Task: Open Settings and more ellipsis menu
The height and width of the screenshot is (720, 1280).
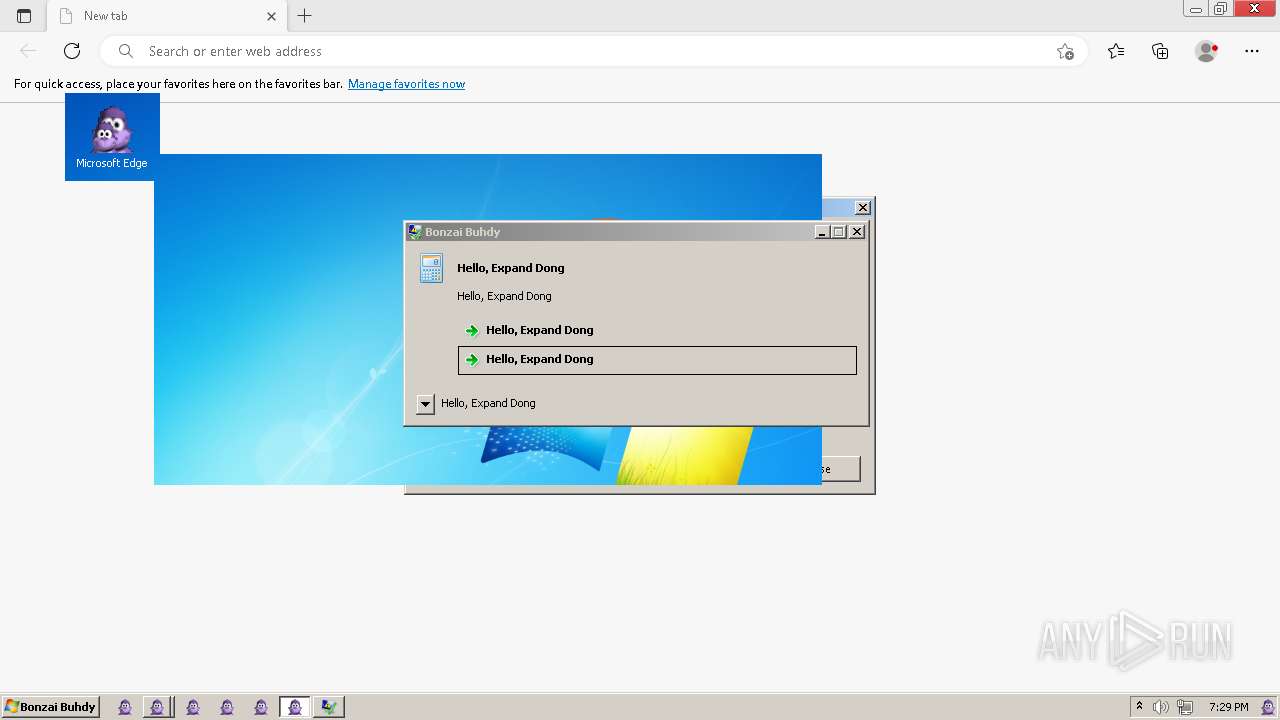Action: [x=1252, y=51]
